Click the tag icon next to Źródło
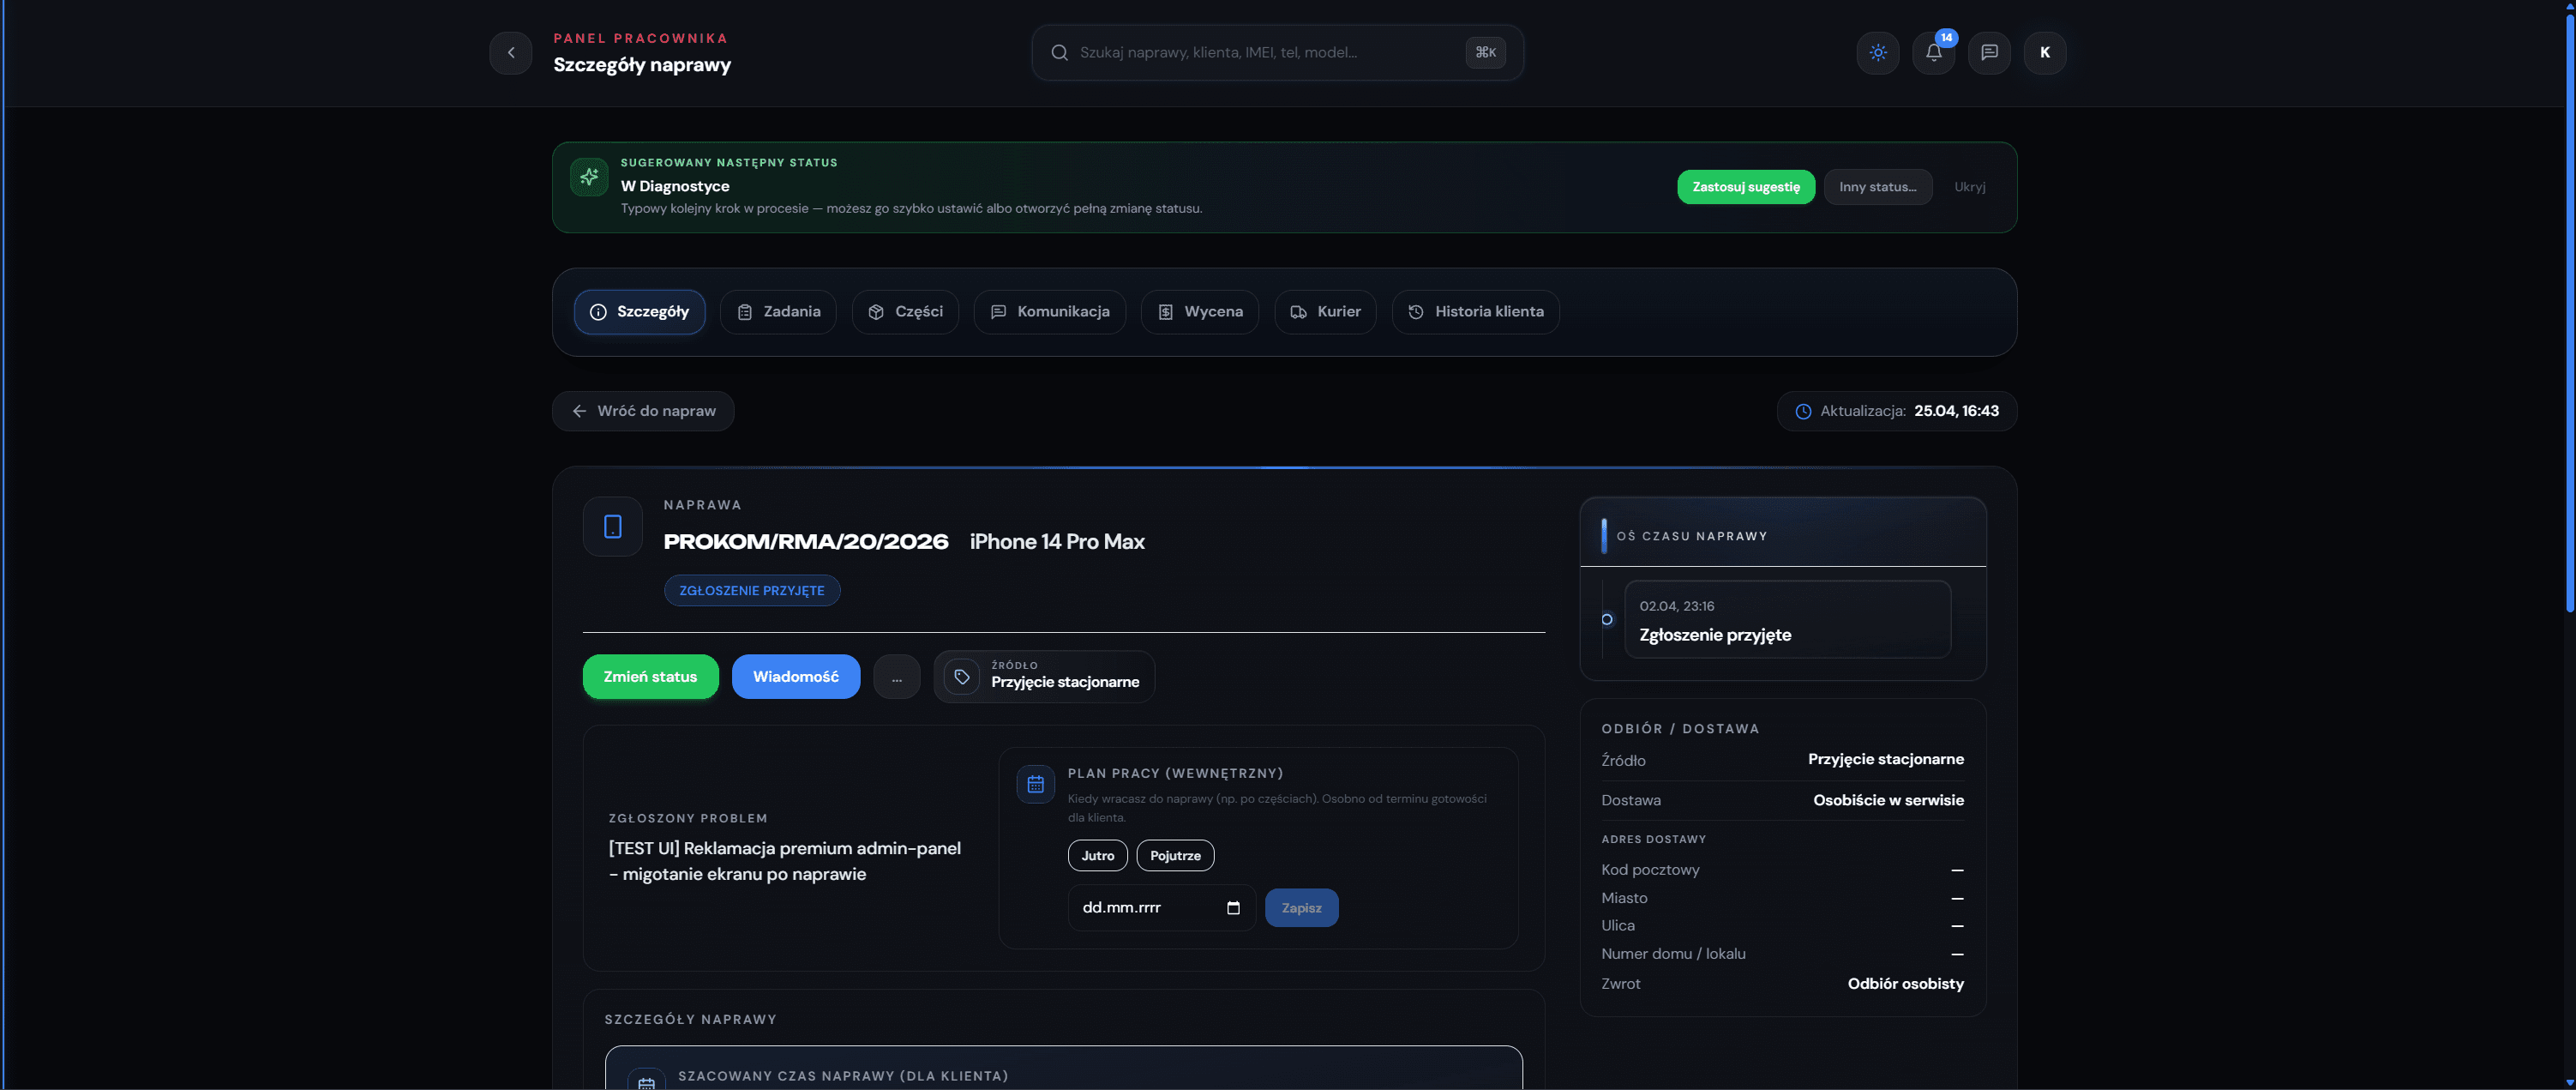This screenshot has width=2576, height=1090. pos(962,677)
